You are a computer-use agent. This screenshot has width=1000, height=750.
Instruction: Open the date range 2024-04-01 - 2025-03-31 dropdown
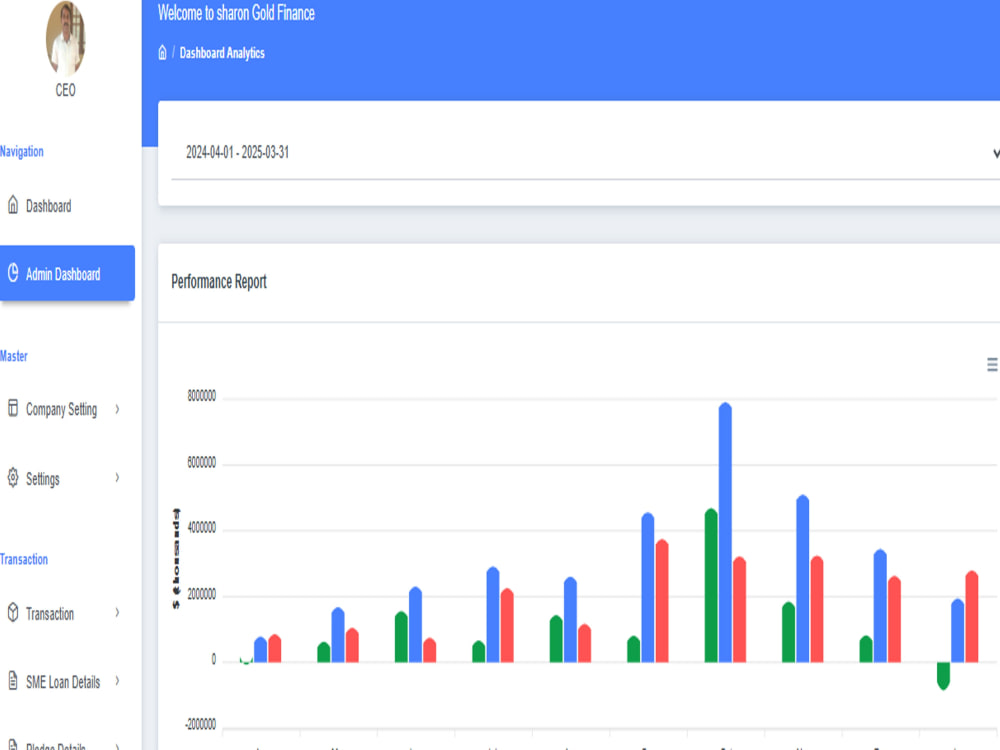click(585, 152)
